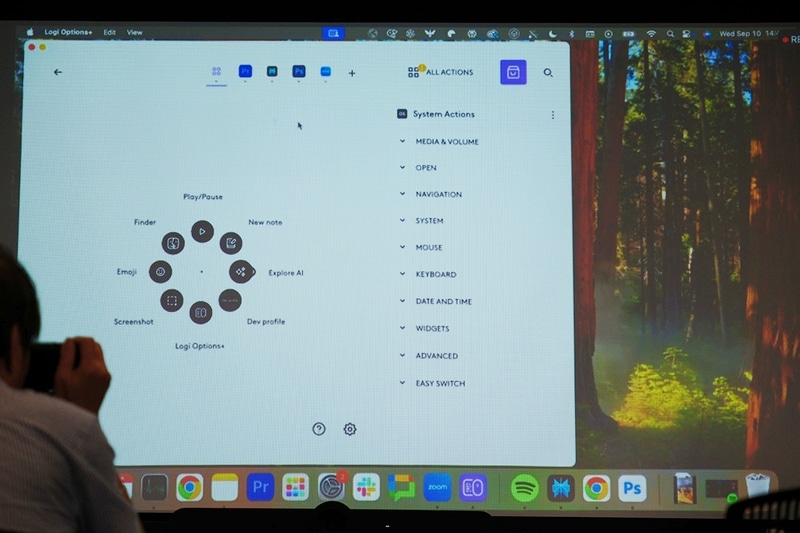
Task: Click the Bluetooth icon in menu bar
Action: tap(572, 34)
